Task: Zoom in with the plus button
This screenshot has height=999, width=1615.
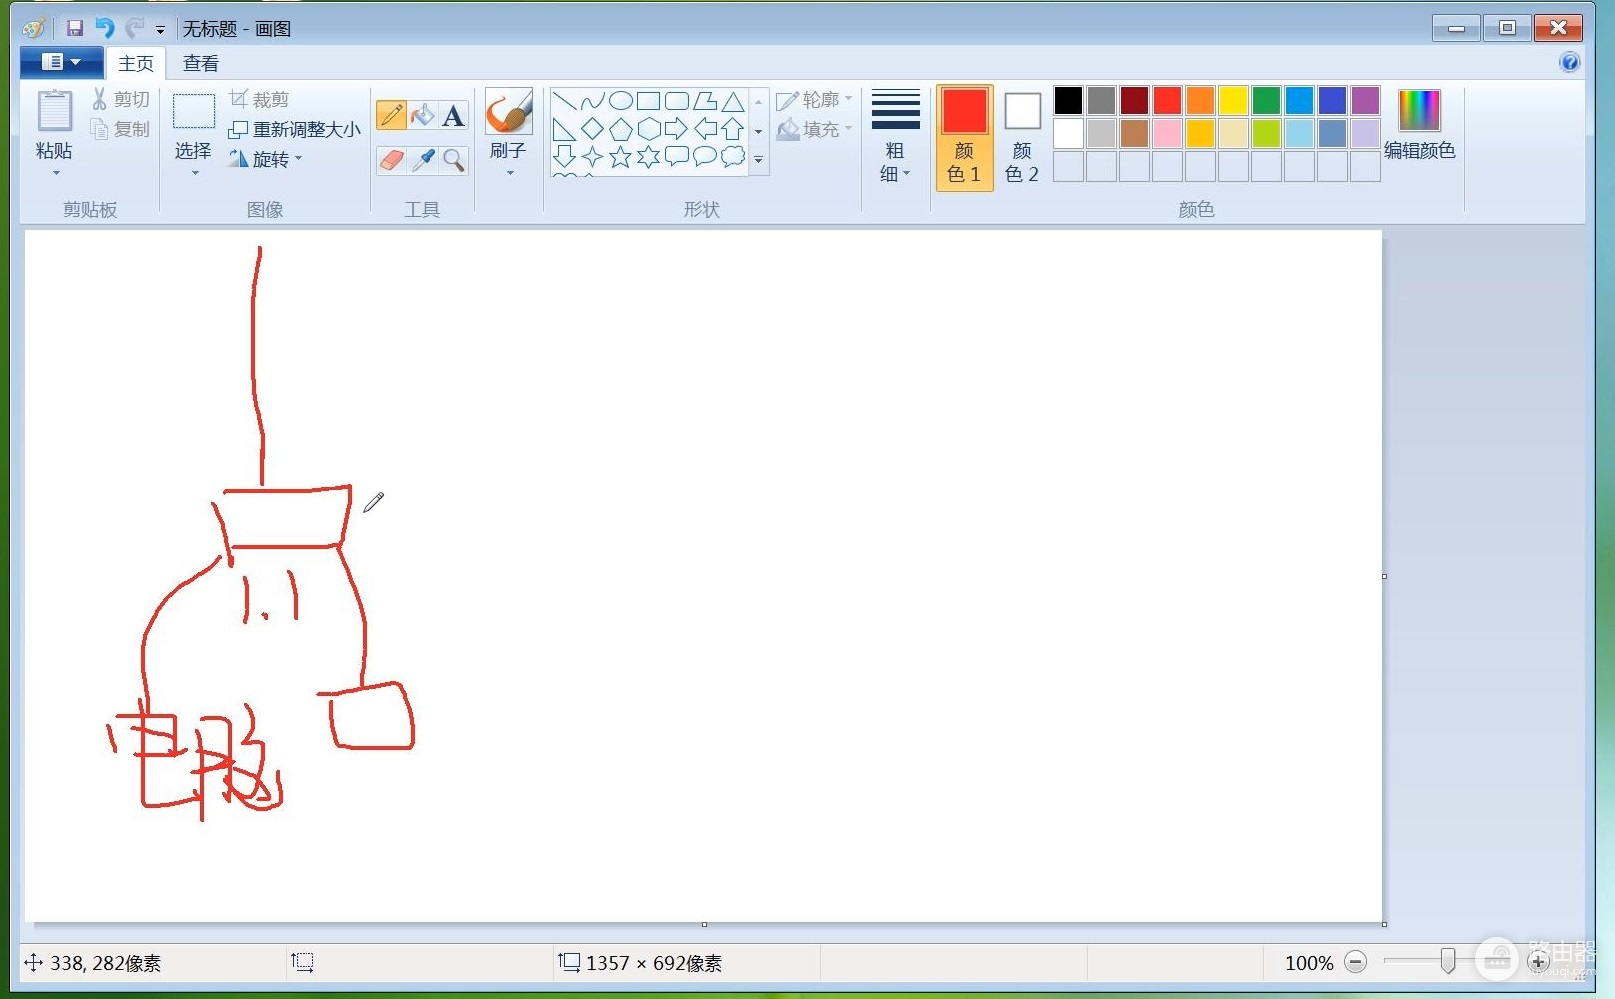Action: click(1538, 962)
